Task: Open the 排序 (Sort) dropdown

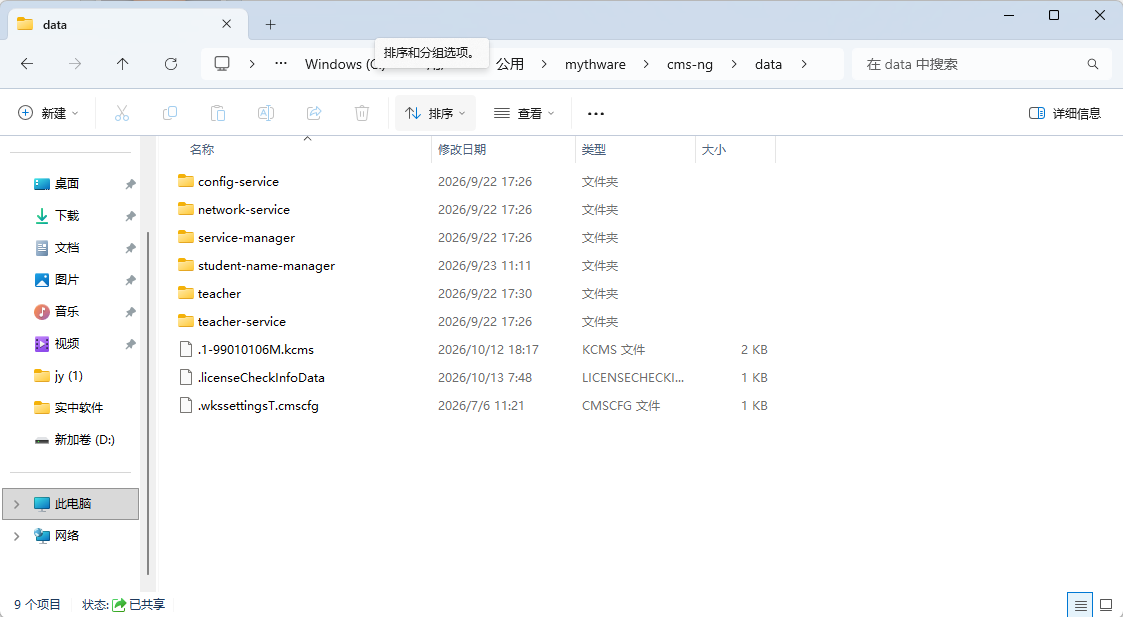Action: pos(435,113)
